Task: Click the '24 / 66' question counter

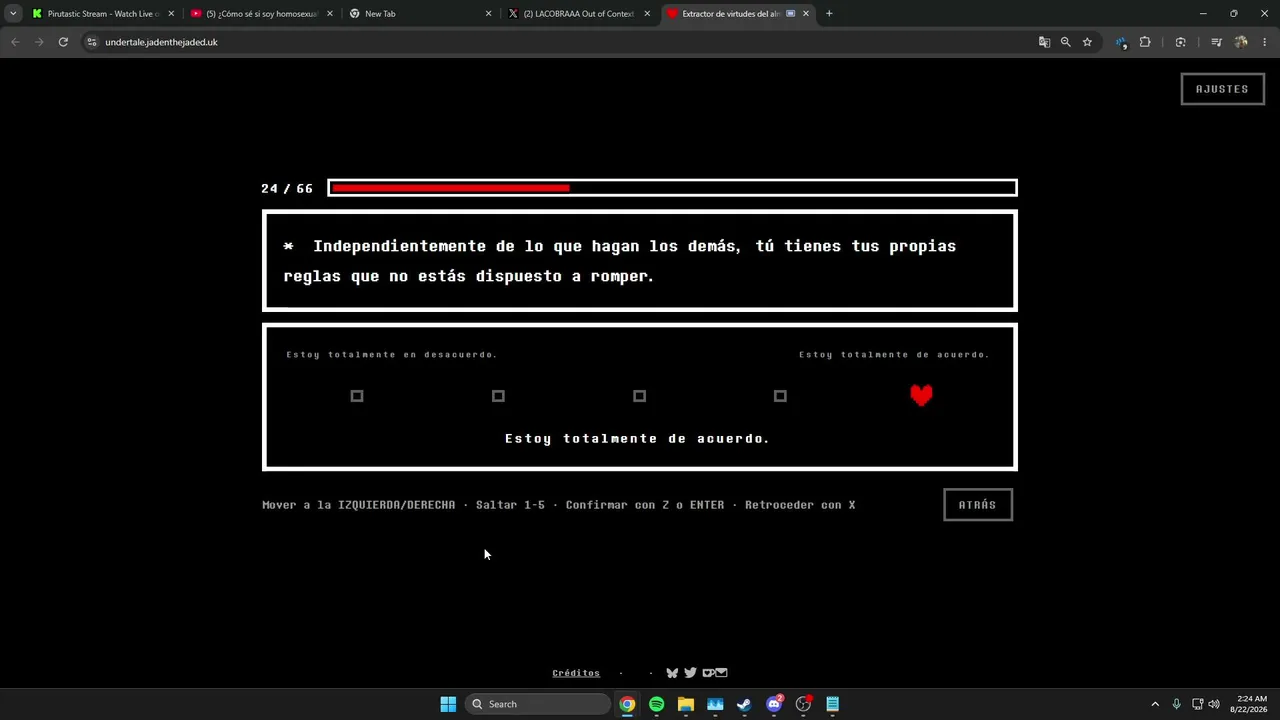Action: tap(287, 188)
